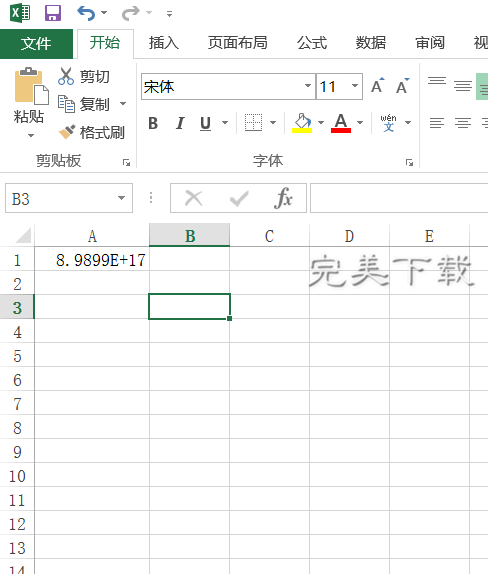Open the 审阅 Review tab
Image resolution: width=488 pixels, height=574 pixels.
pyautogui.click(x=430, y=43)
